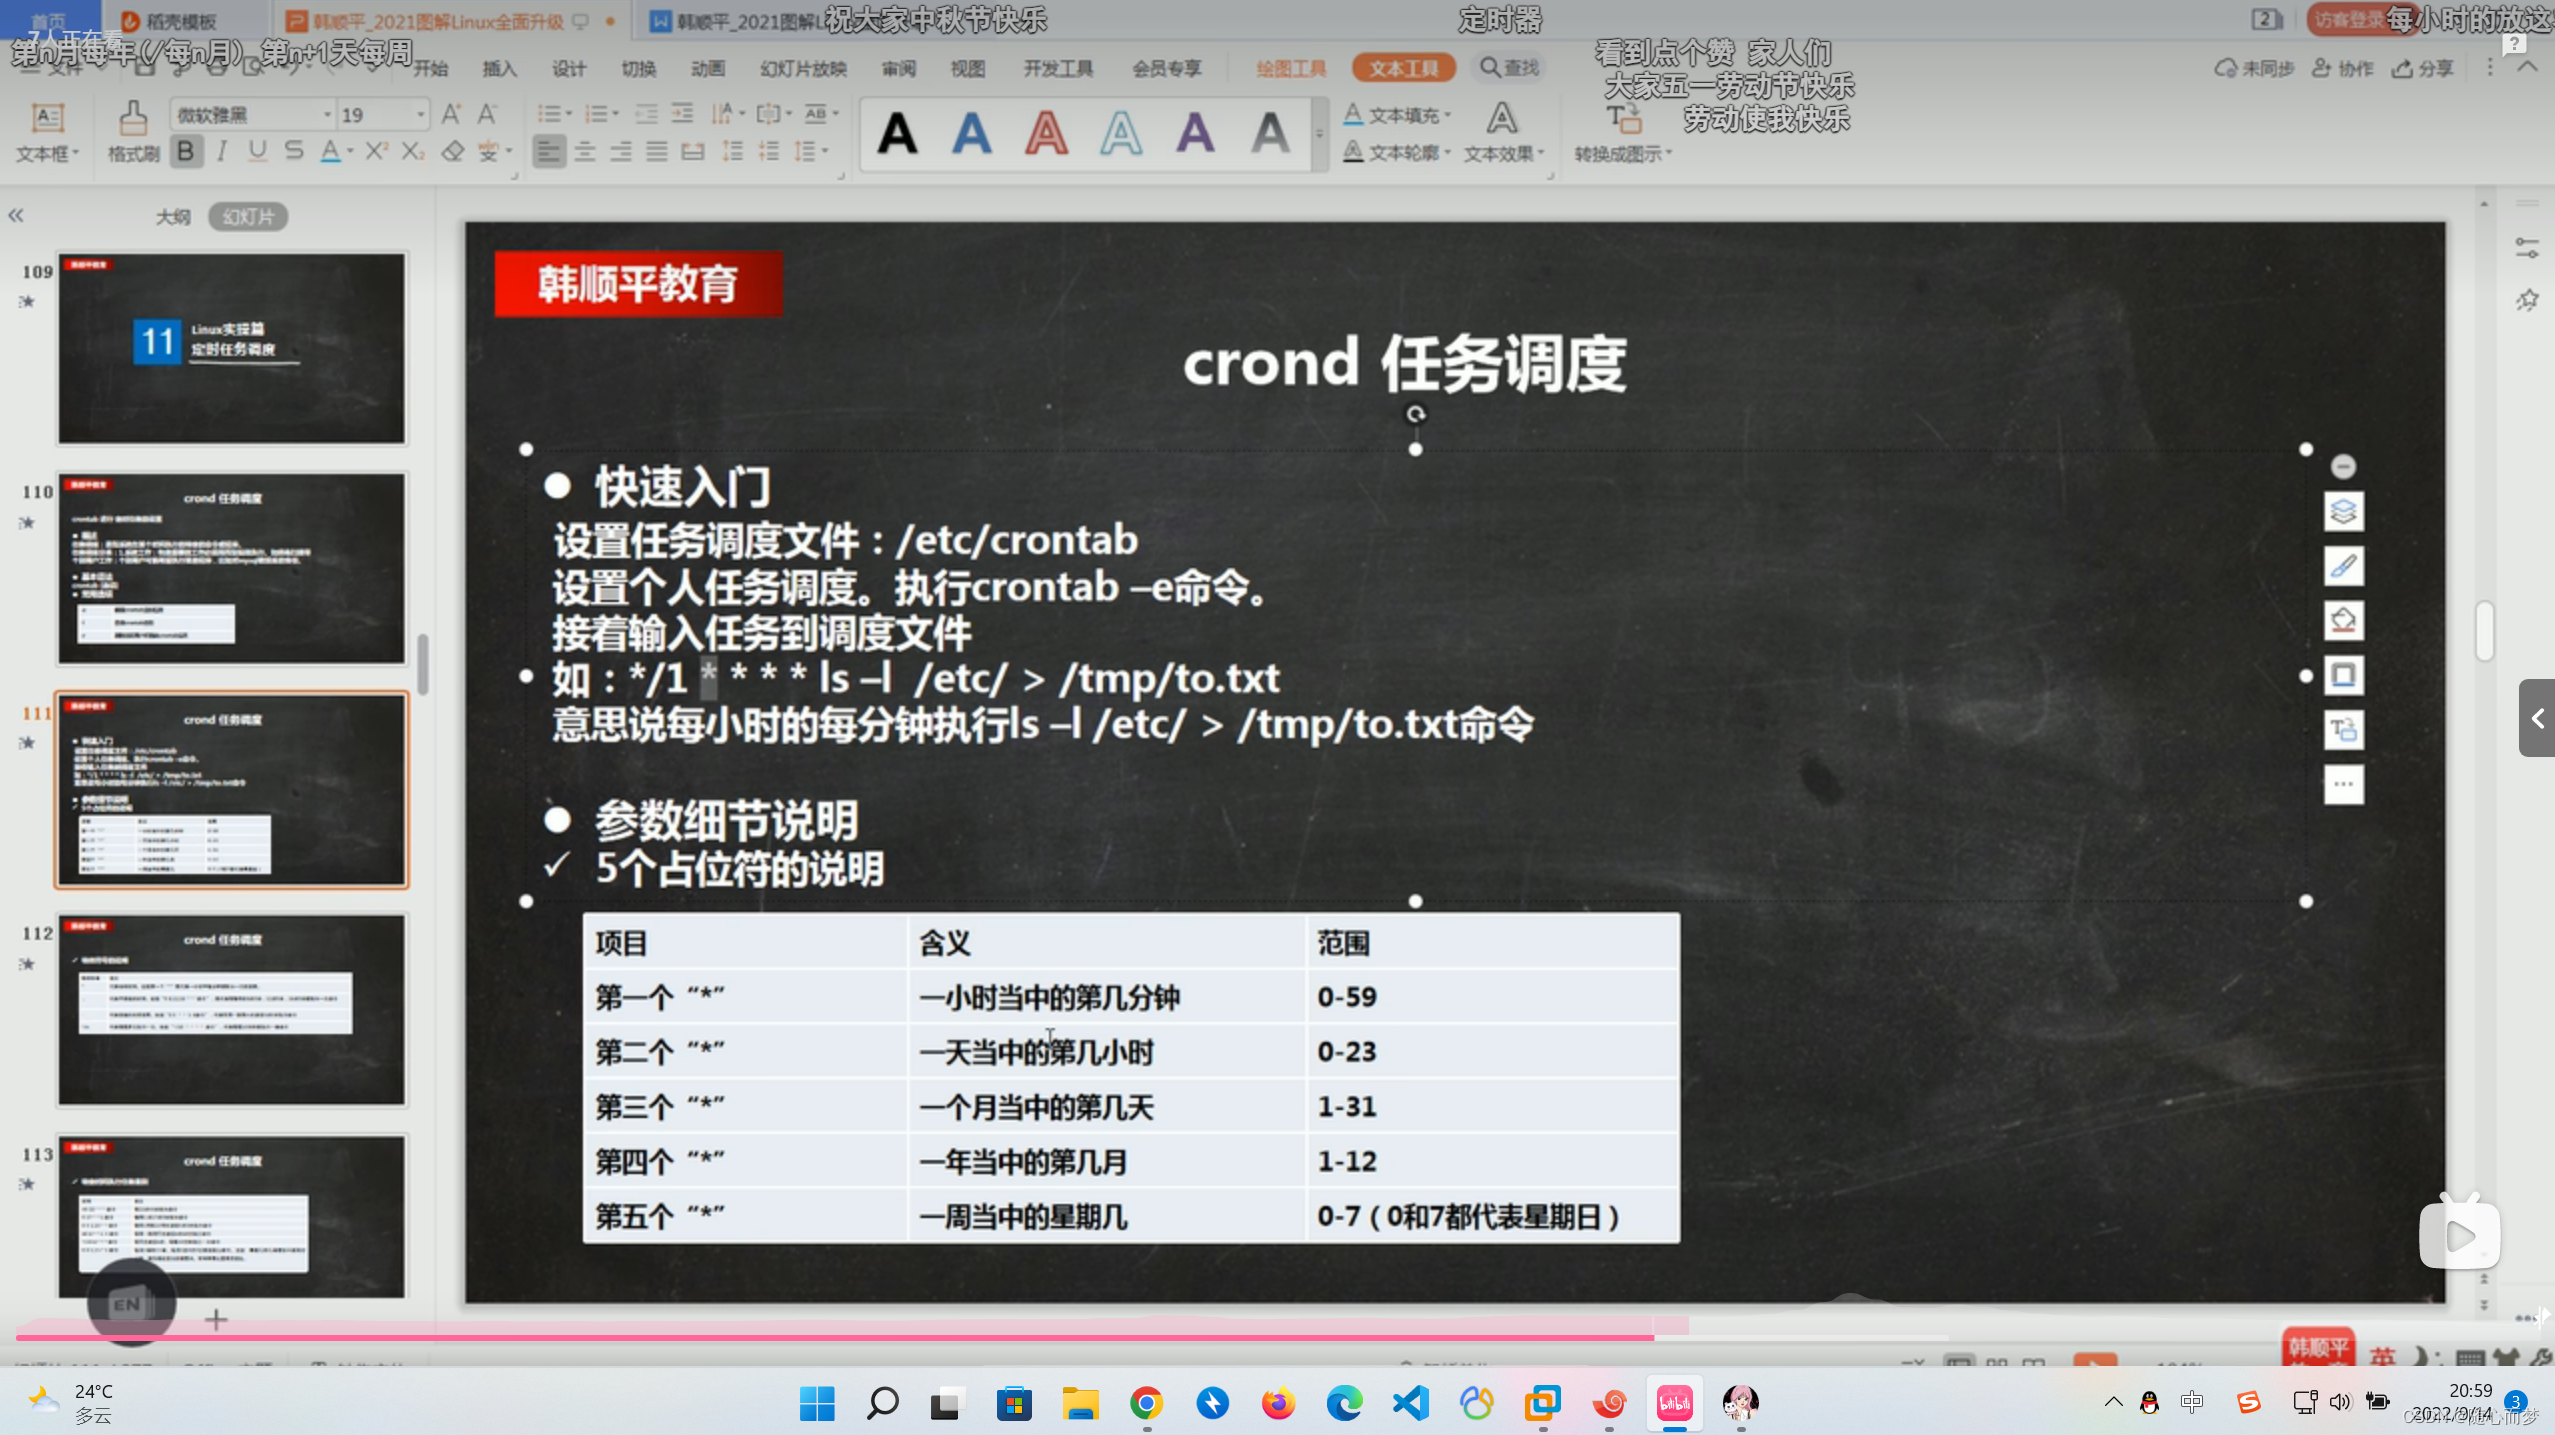The height and width of the screenshot is (1435, 2555).
Task: Click the Convert to Diagram icon
Action: click(1624, 119)
